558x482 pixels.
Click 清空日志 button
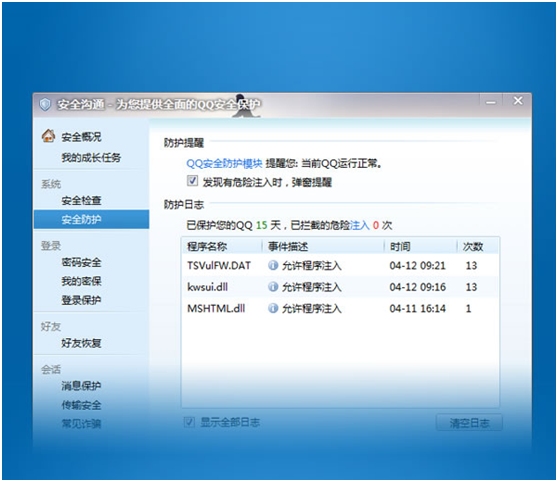click(x=469, y=423)
